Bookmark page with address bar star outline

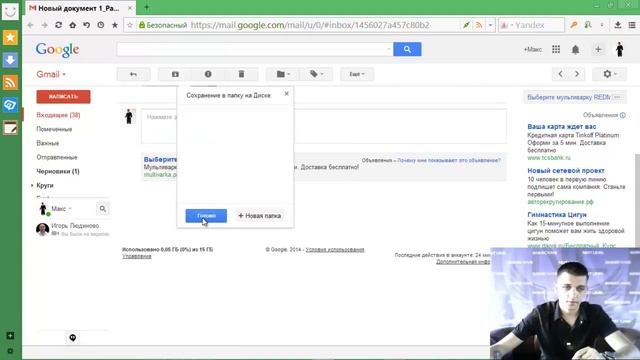tap(130, 25)
